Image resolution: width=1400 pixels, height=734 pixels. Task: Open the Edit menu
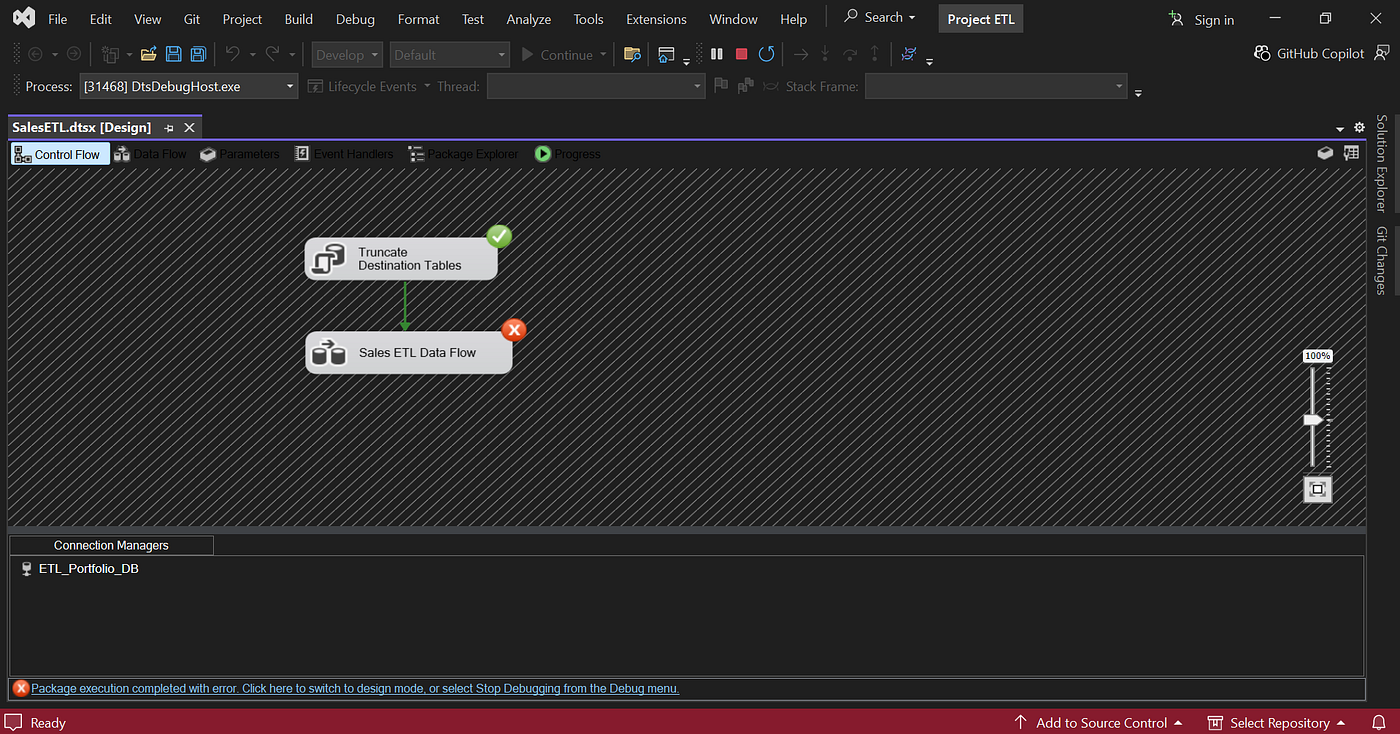coord(100,19)
